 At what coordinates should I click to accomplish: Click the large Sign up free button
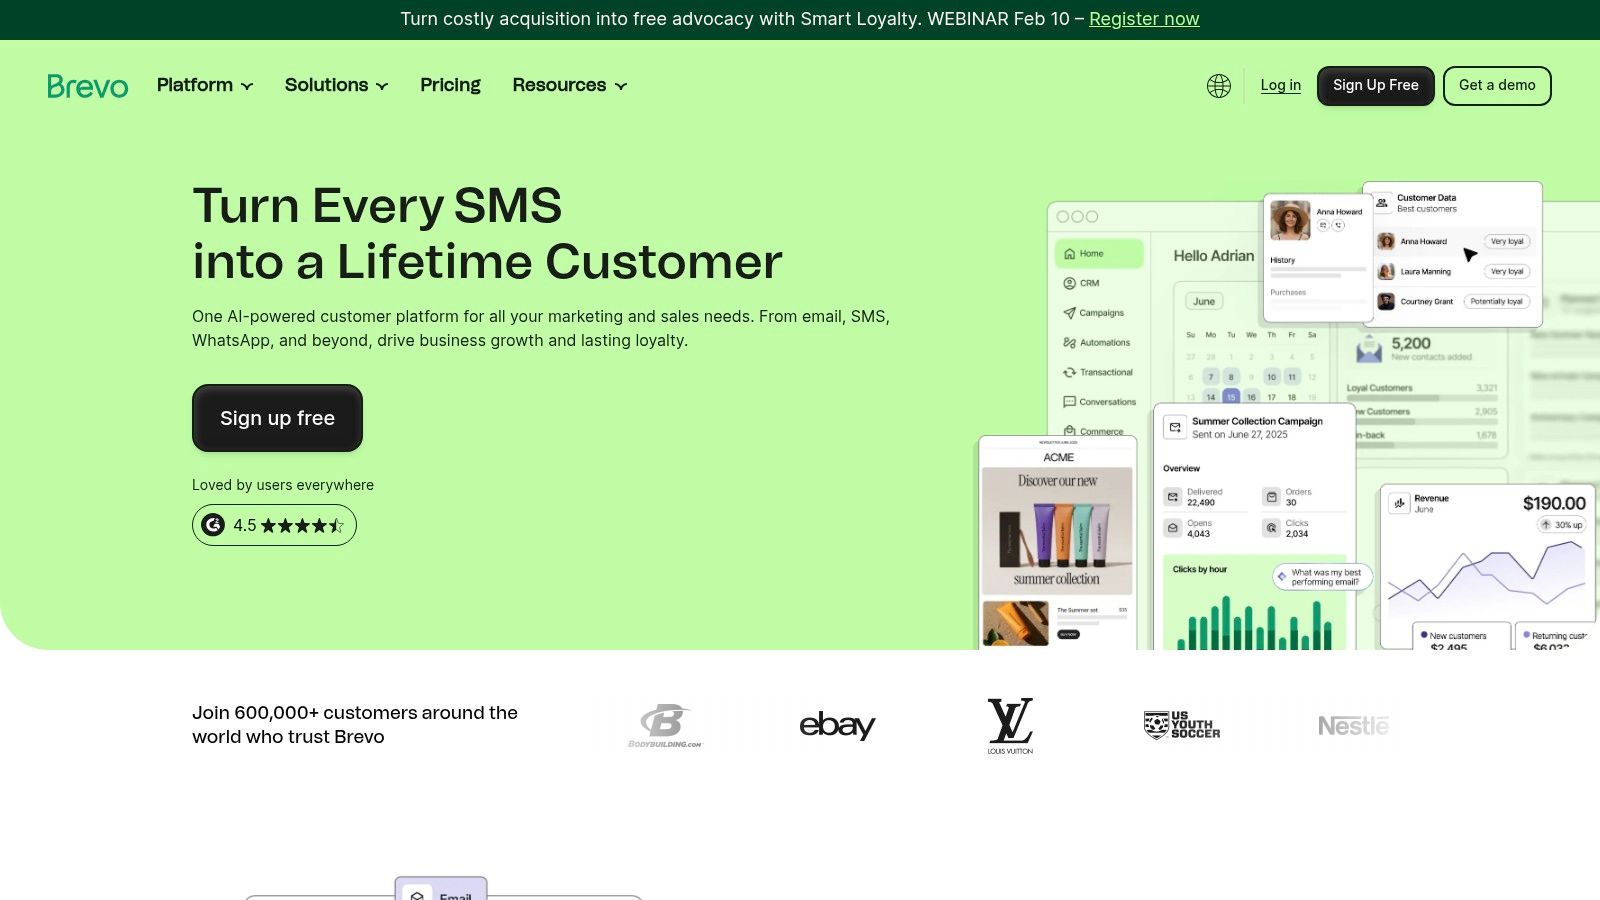[277, 418]
